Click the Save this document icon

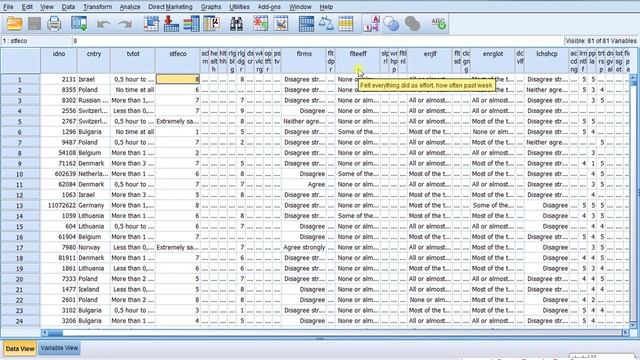(x=35, y=23)
